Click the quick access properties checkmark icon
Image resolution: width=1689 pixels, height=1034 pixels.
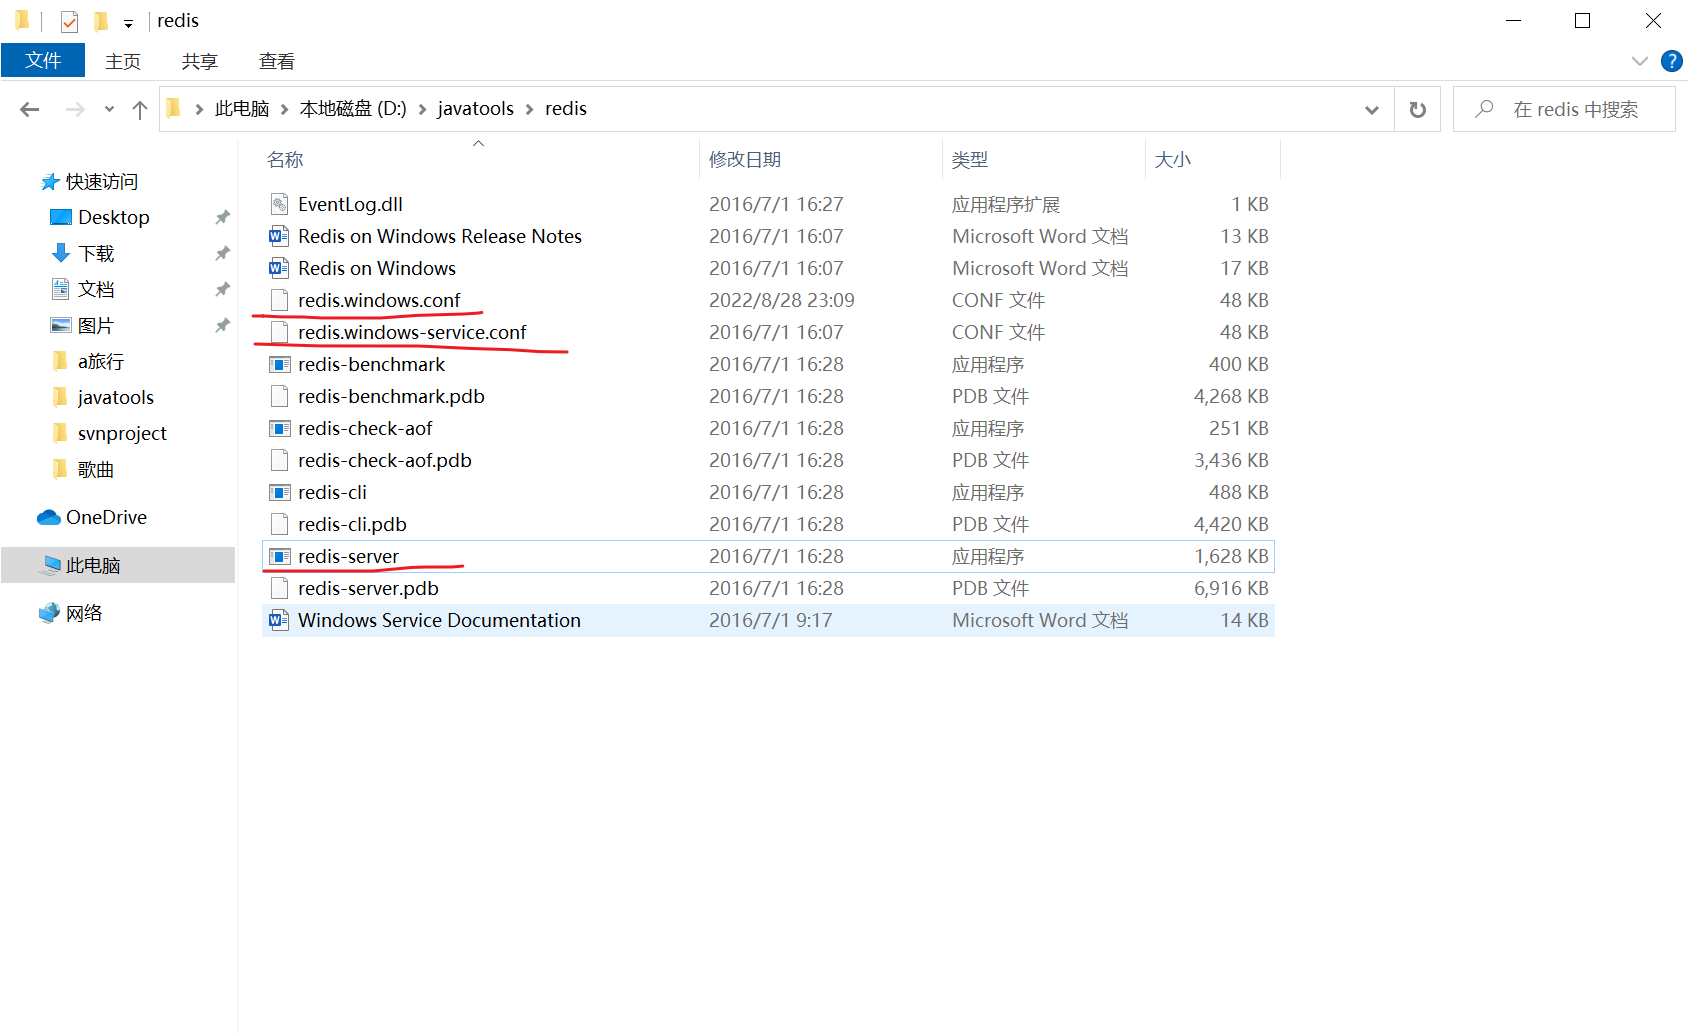click(x=69, y=21)
